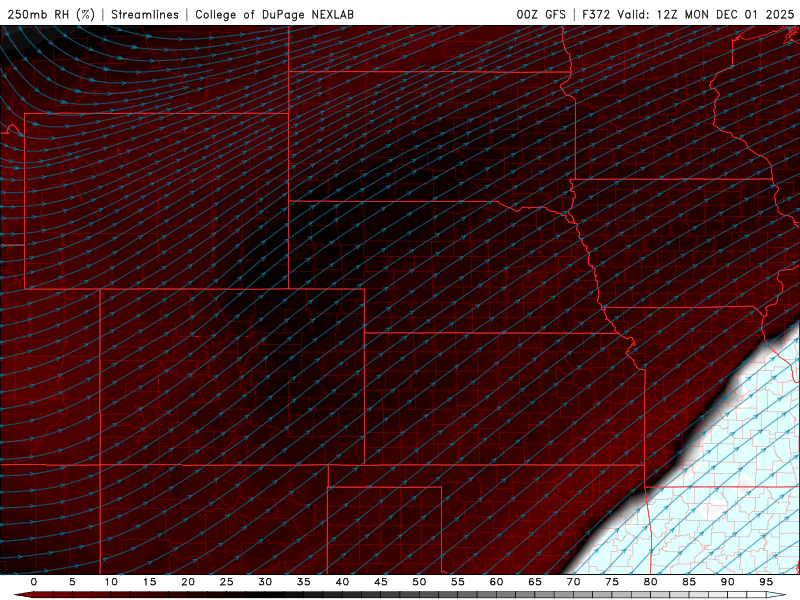
Task: Click the '95' colorbar scale label
Action: (765, 582)
